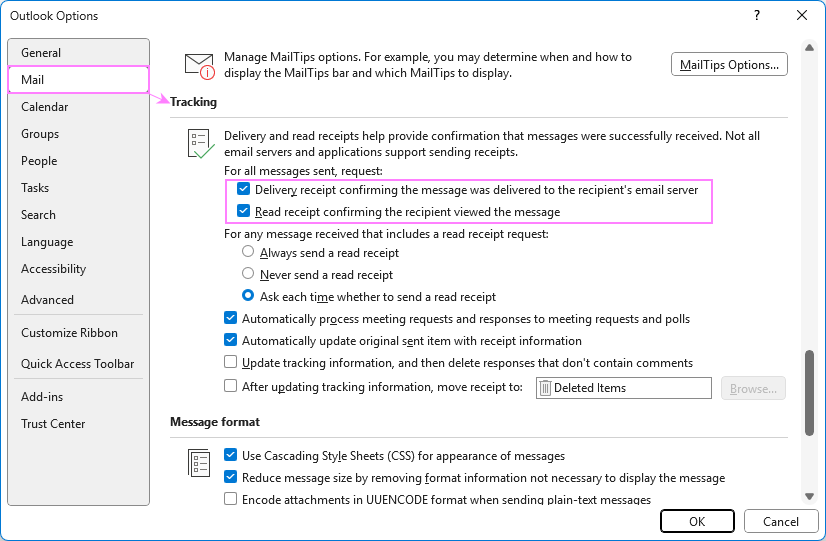Click the disabled Browse button
826x541 pixels.
tap(753, 388)
